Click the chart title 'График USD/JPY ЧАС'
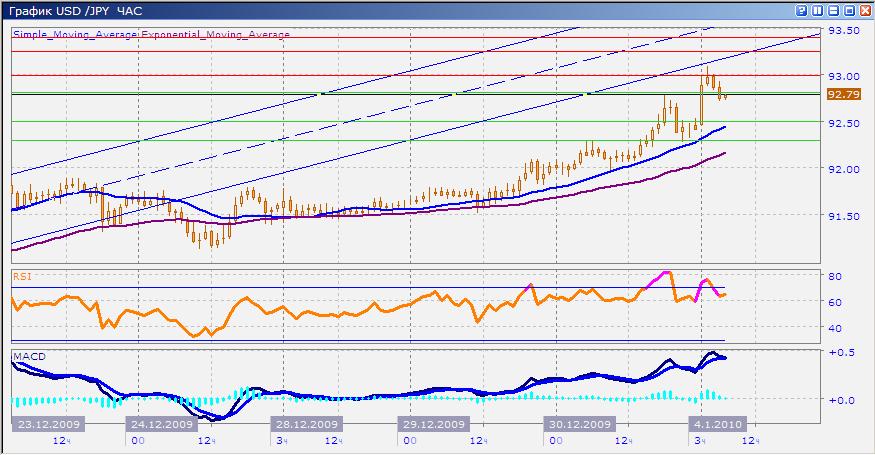The width and height of the screenshot is (875, 455). (x=76, y=11)
